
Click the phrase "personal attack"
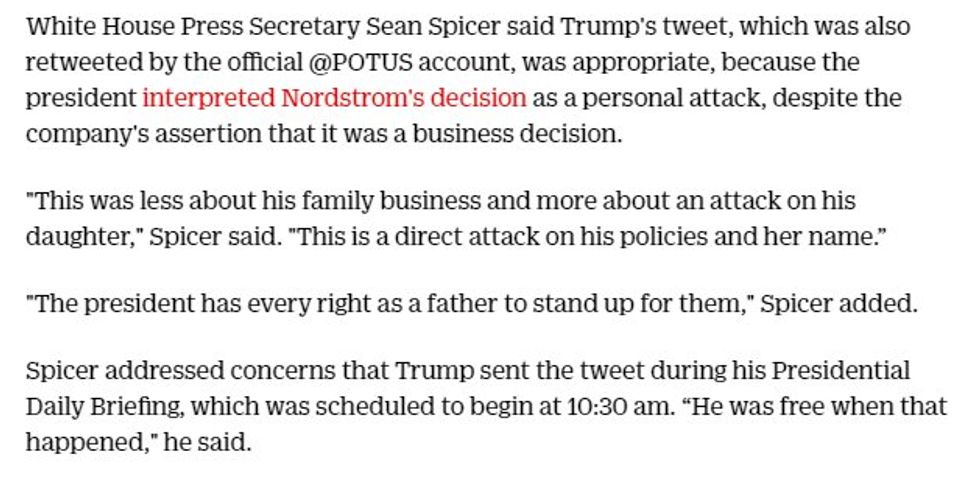675,98
